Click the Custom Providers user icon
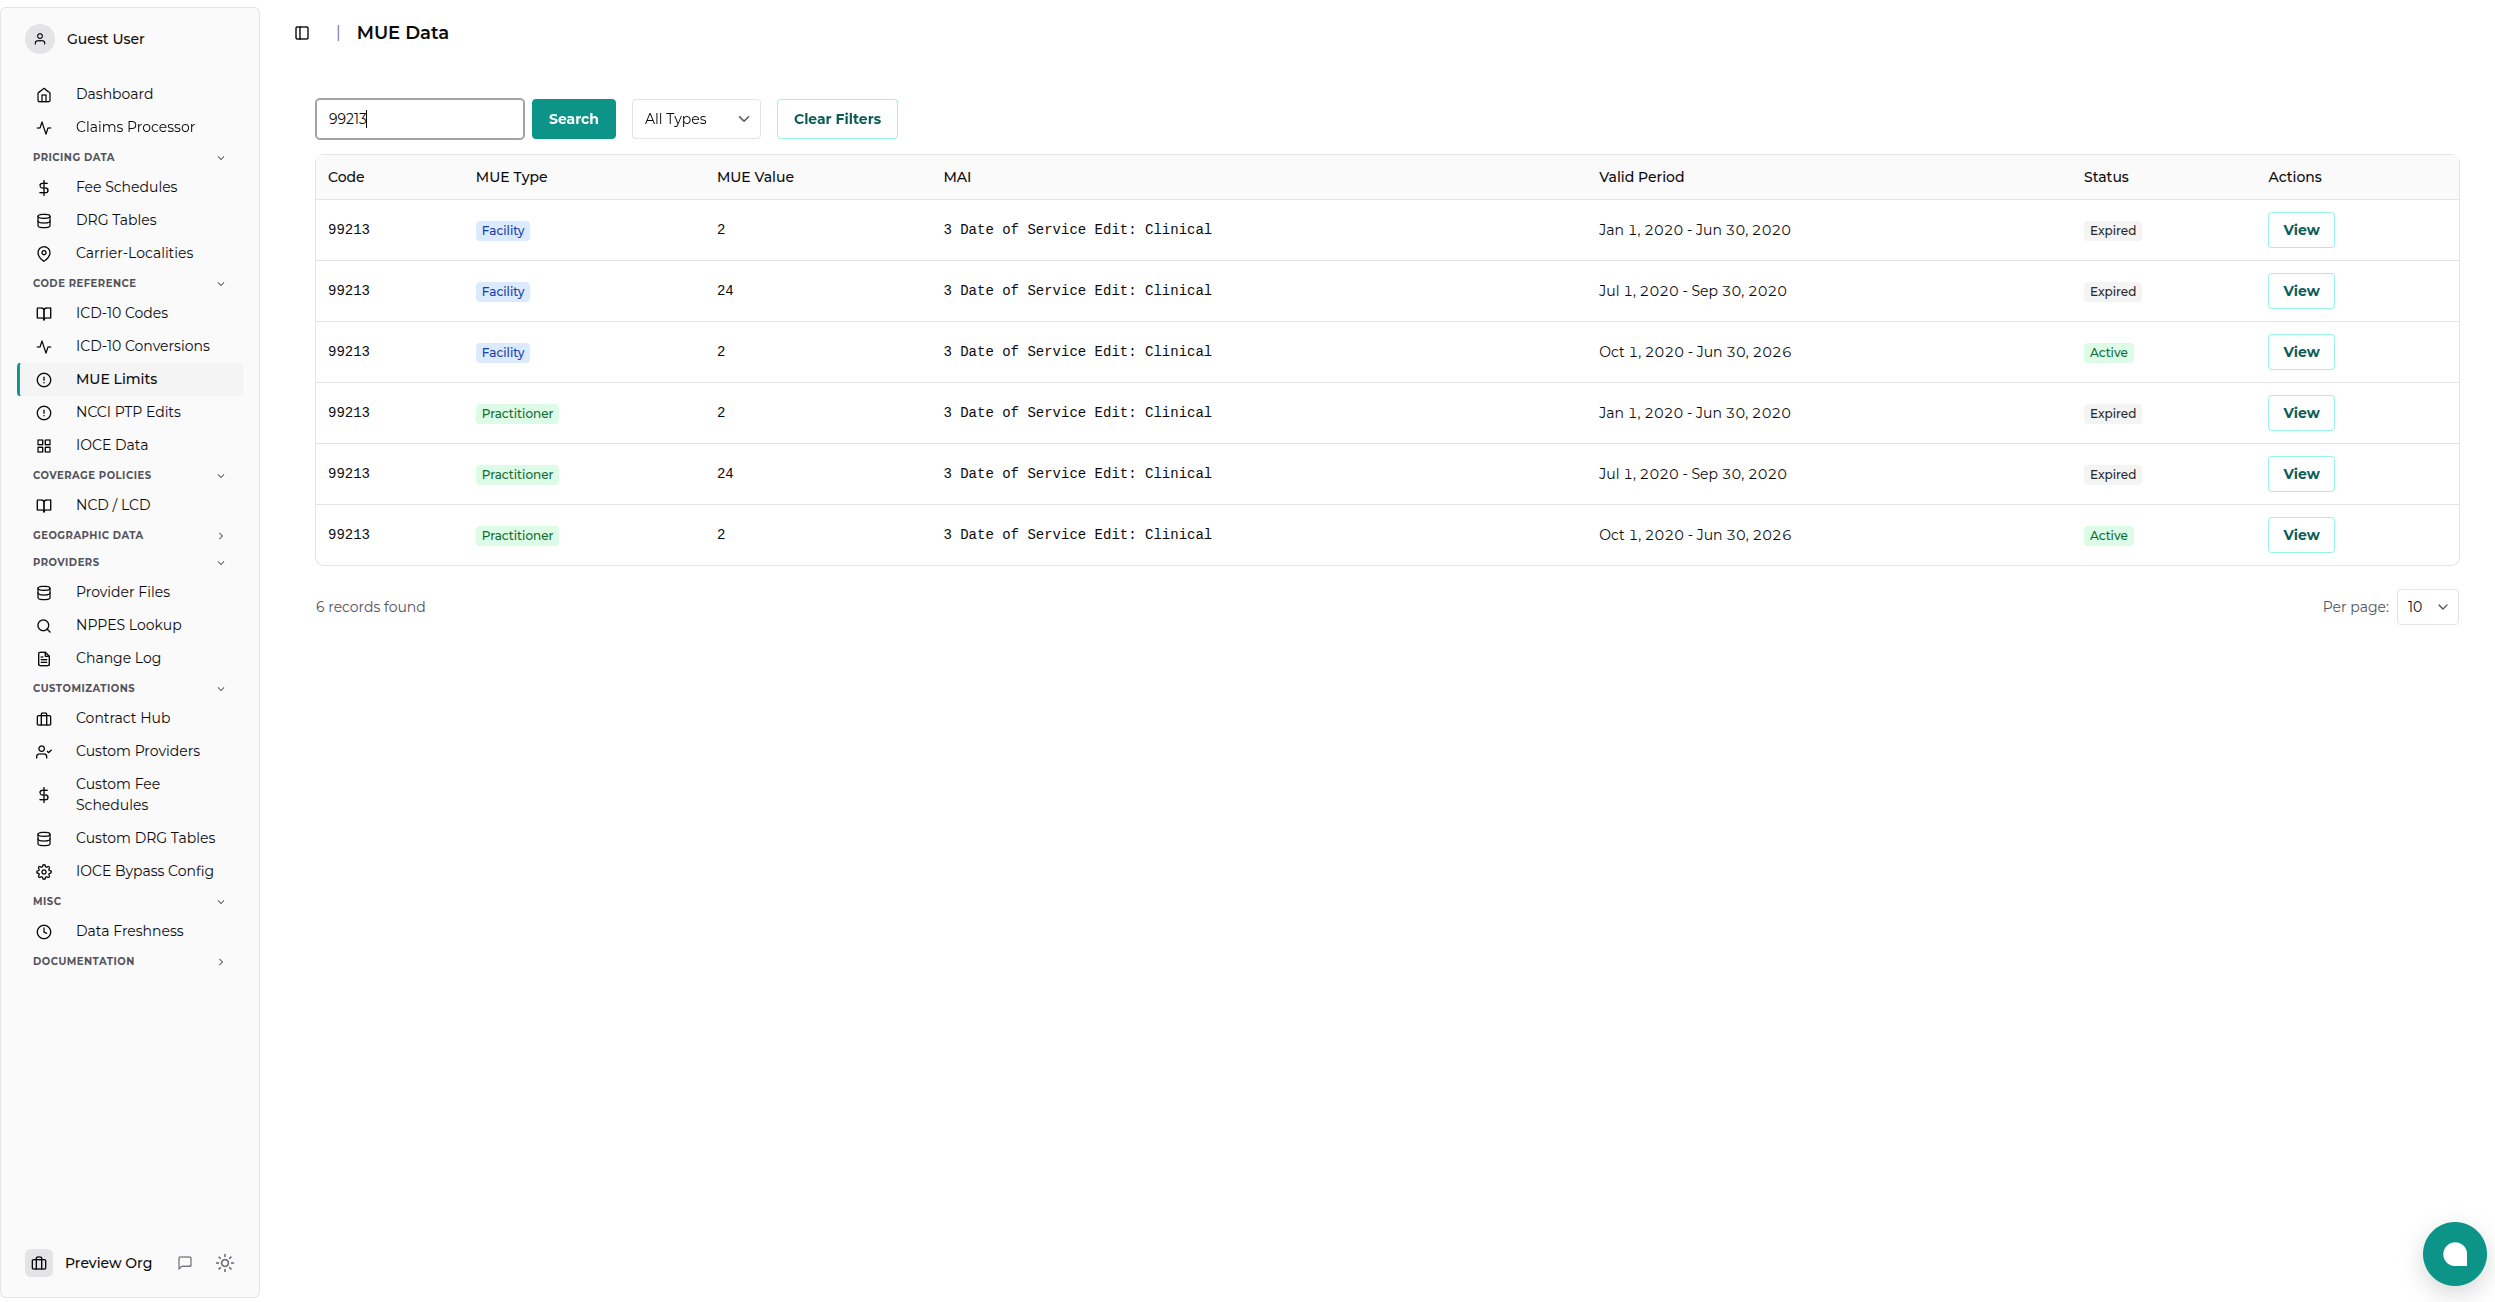The height and width of the screenshot is (1302, 2495). pos(44,752)
